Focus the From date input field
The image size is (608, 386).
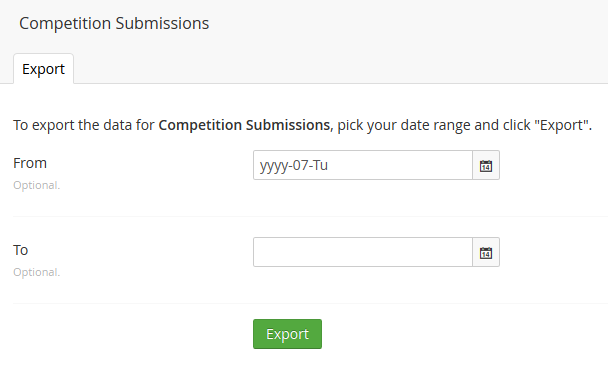coord(363,165)
